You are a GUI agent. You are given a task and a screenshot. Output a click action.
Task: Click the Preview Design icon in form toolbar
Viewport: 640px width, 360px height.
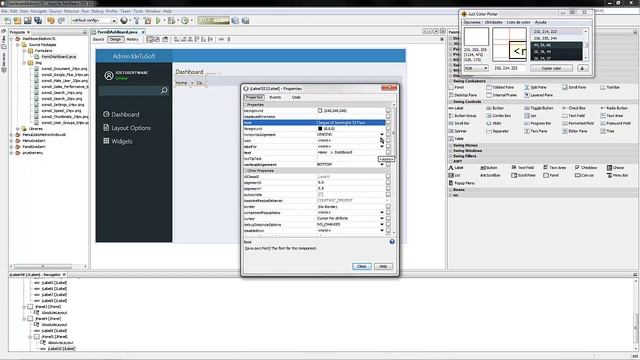pos(165,39)
